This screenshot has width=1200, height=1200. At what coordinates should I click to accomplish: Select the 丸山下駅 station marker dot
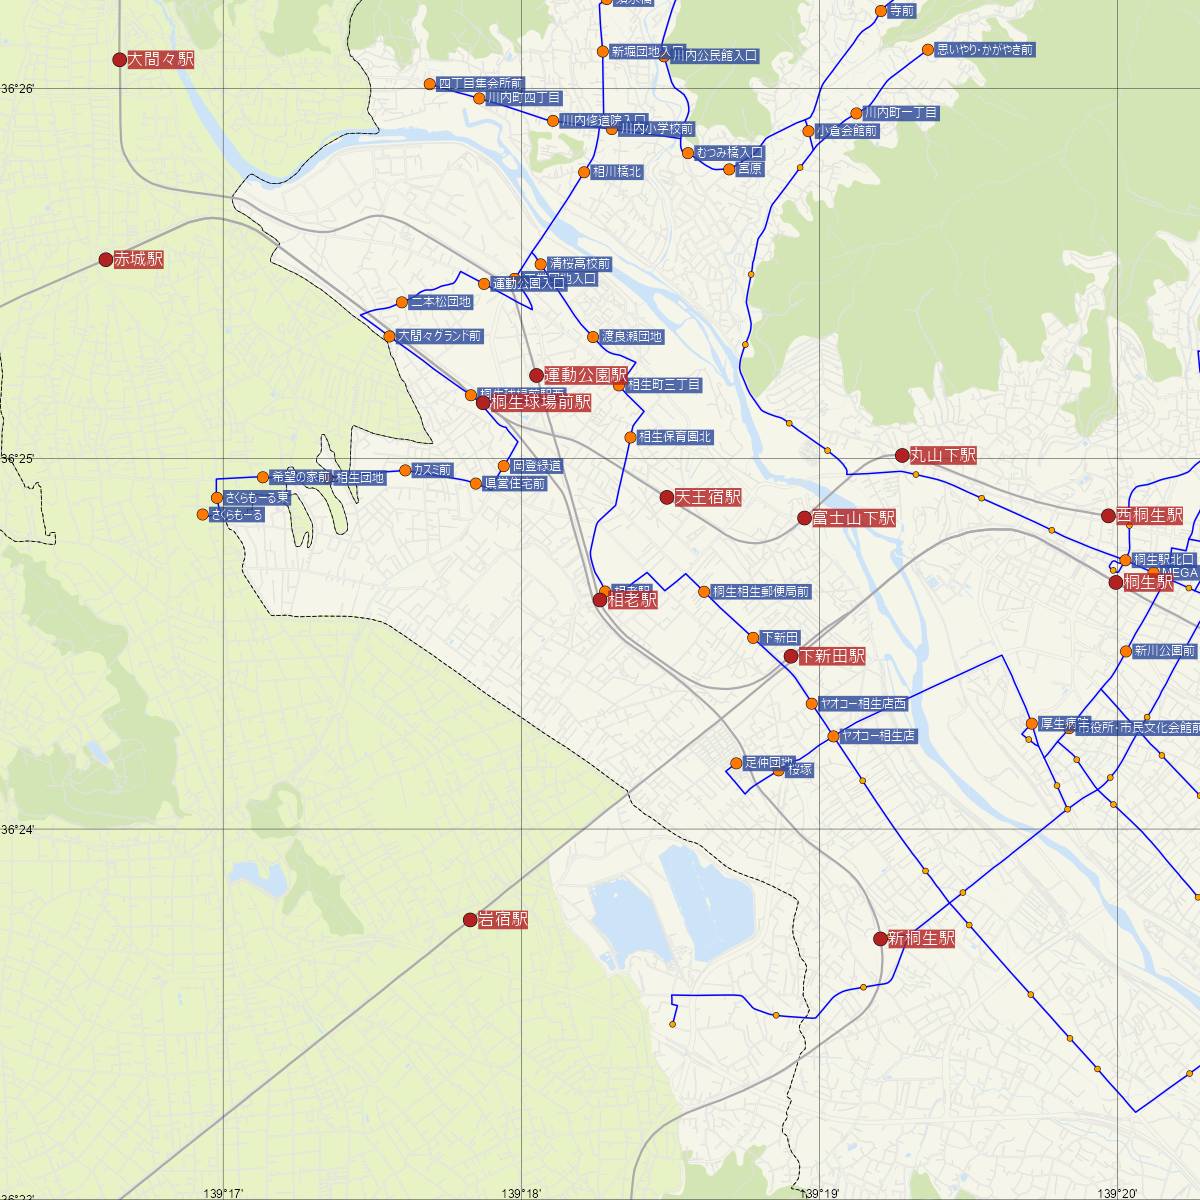coord(902,455)
